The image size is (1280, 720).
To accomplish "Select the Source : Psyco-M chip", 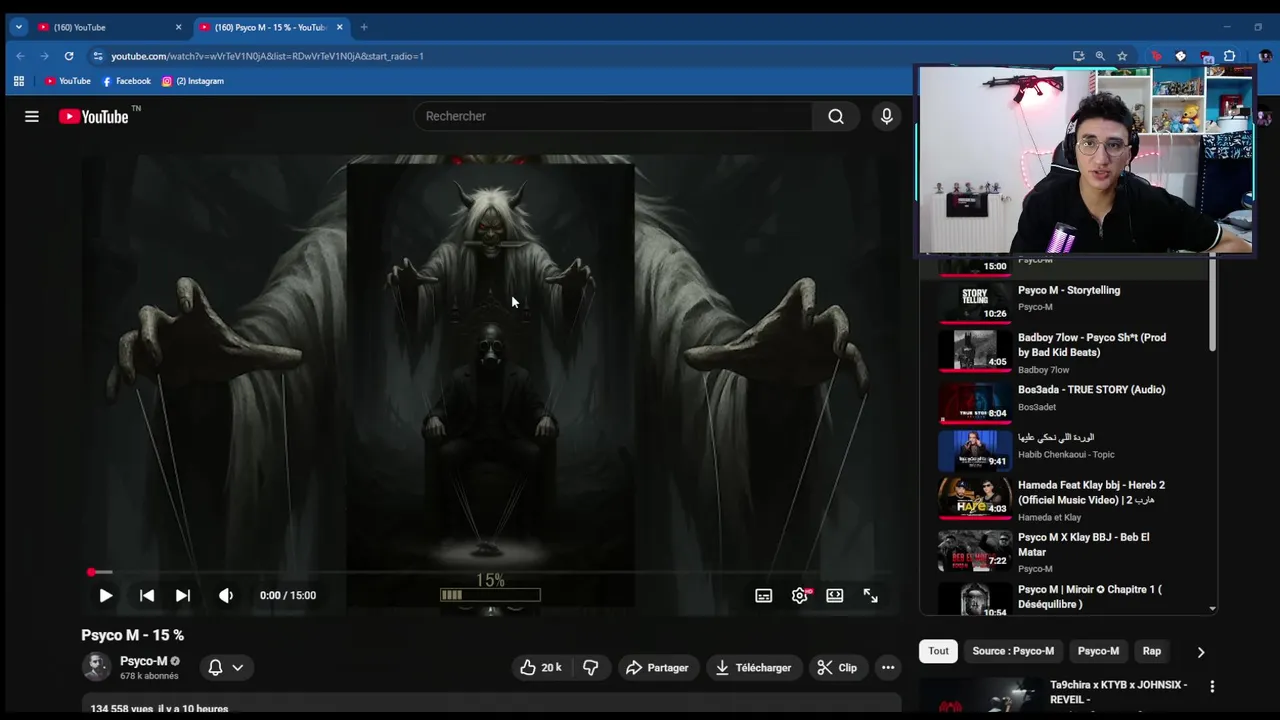I will tap(1013, 651).
